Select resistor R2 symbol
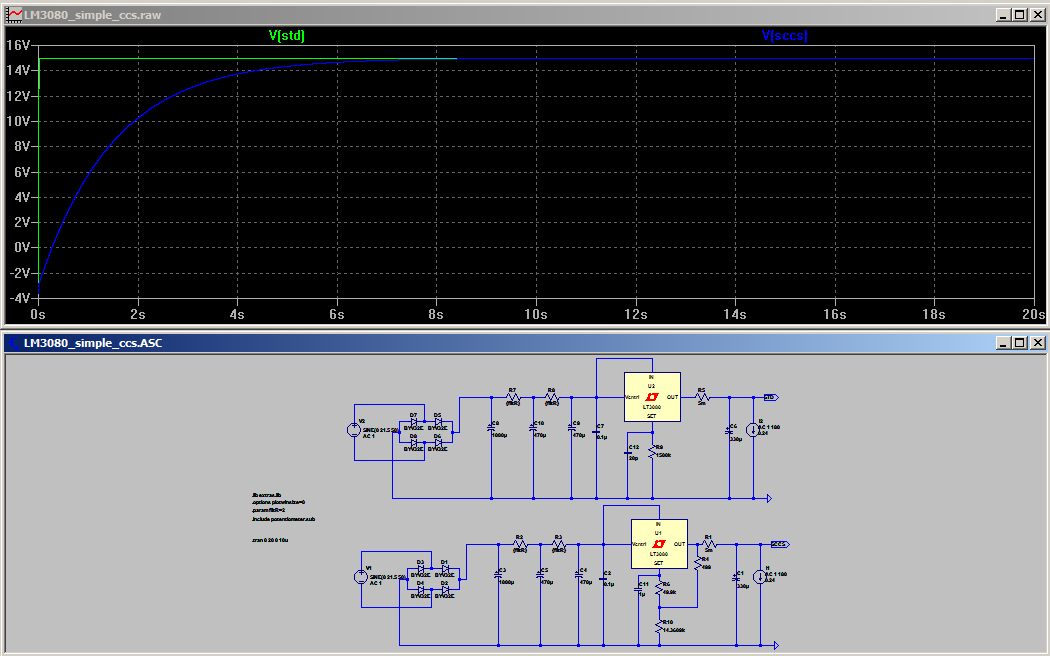1050x656 pixels. 520,545
